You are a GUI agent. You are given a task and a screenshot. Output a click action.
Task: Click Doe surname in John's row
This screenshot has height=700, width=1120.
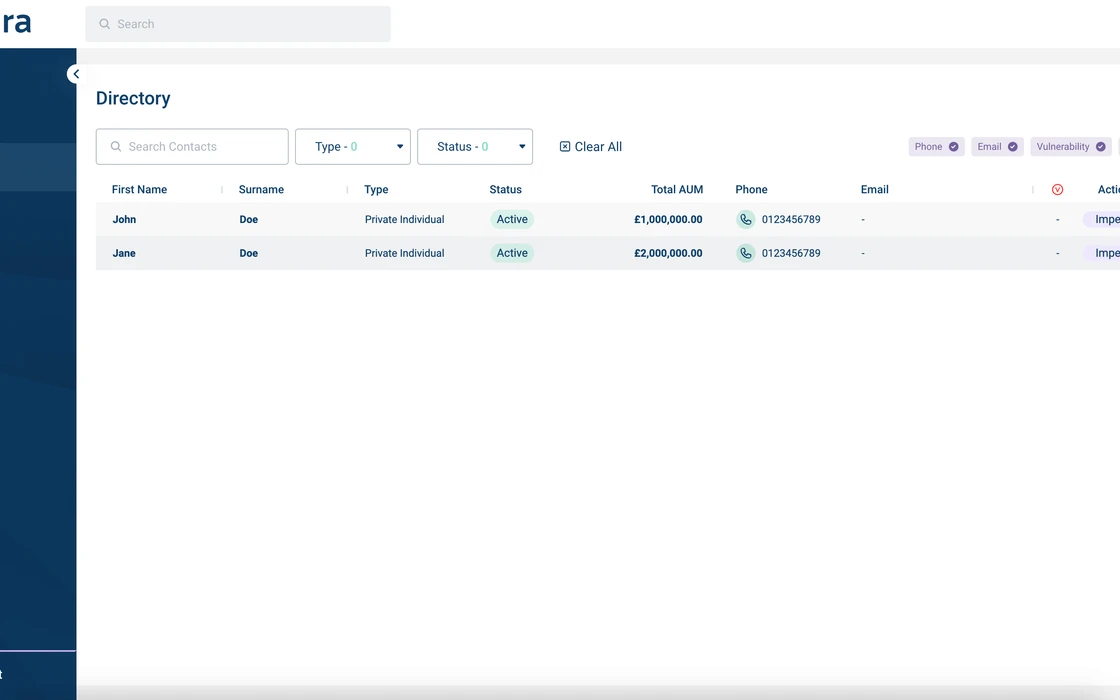[x=249, y=219]
